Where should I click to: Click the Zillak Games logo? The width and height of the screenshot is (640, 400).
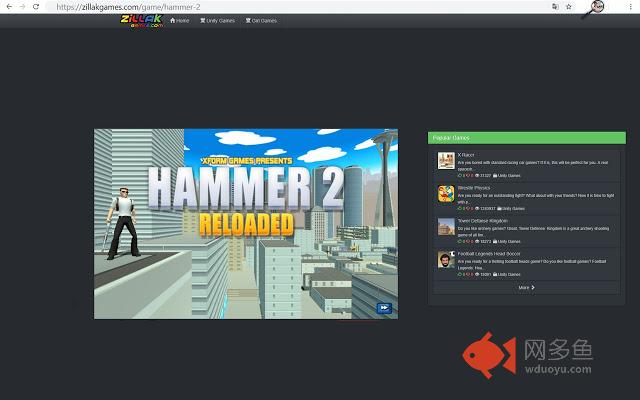coord(142,20)
